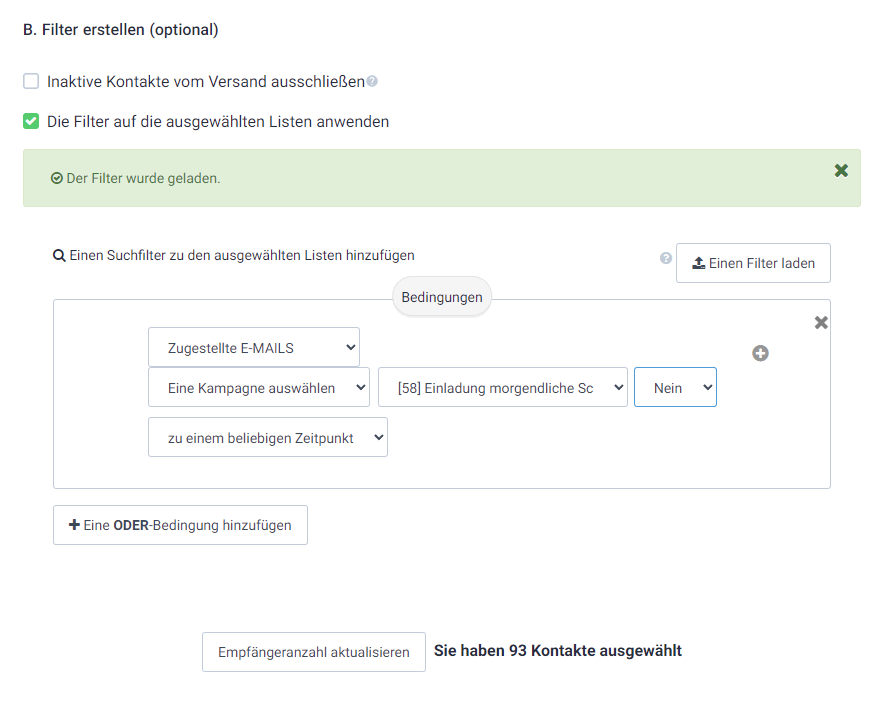Expand the Eine Kampagne auswählen dropdown
Image resolution: width=894 pixels, height=712 pixels.
pos(259,387)
